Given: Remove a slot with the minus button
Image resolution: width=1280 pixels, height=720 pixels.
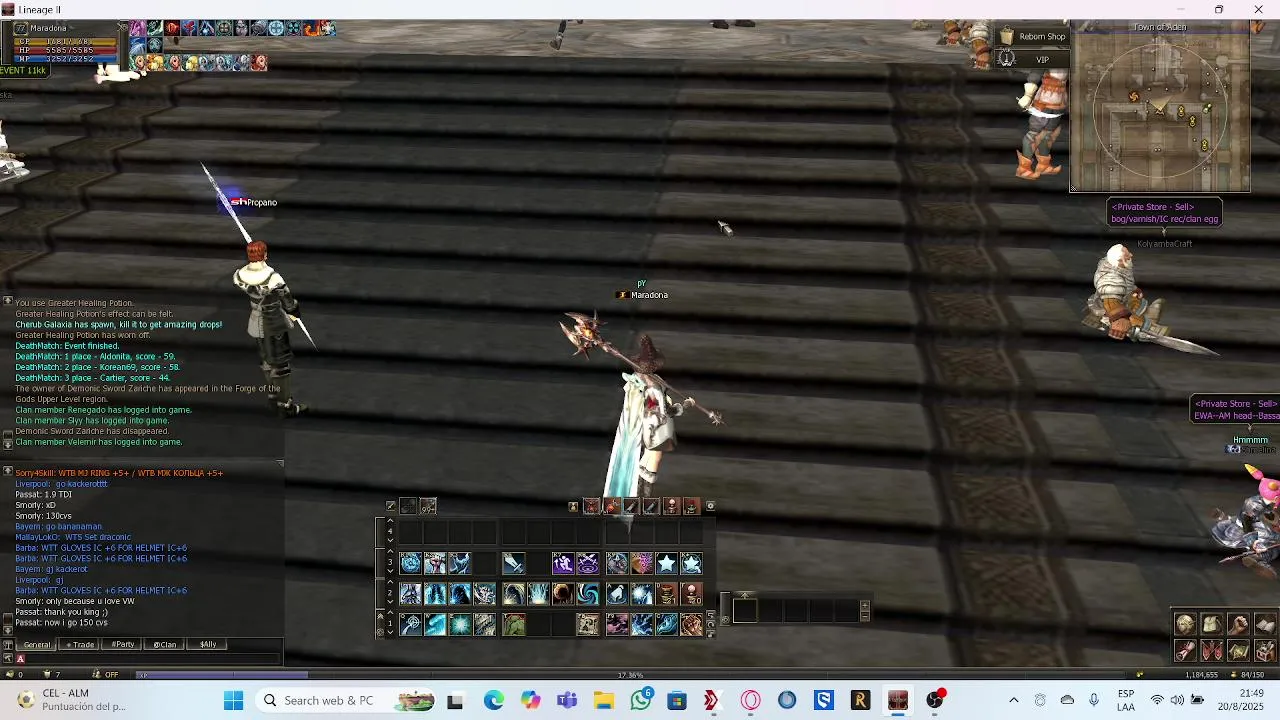Looking at the screenshot, I should point(865,616).
